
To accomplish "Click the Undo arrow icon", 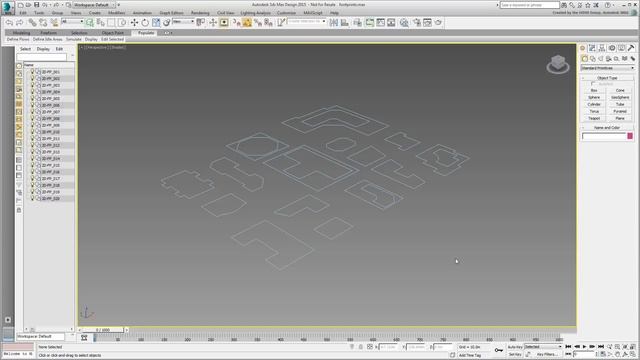I will pyautogui.click(x=9, y=23).
